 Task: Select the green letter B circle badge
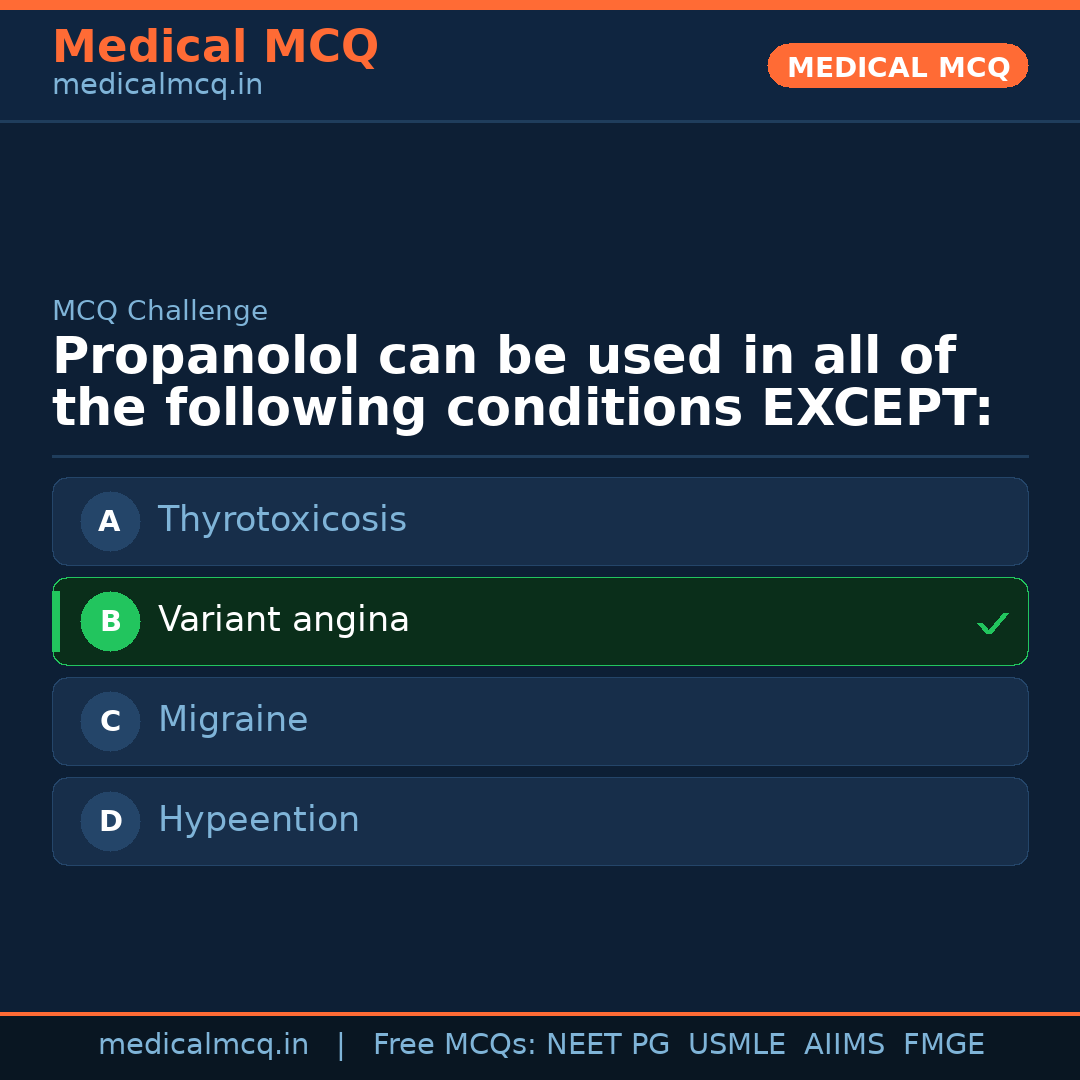110,621
